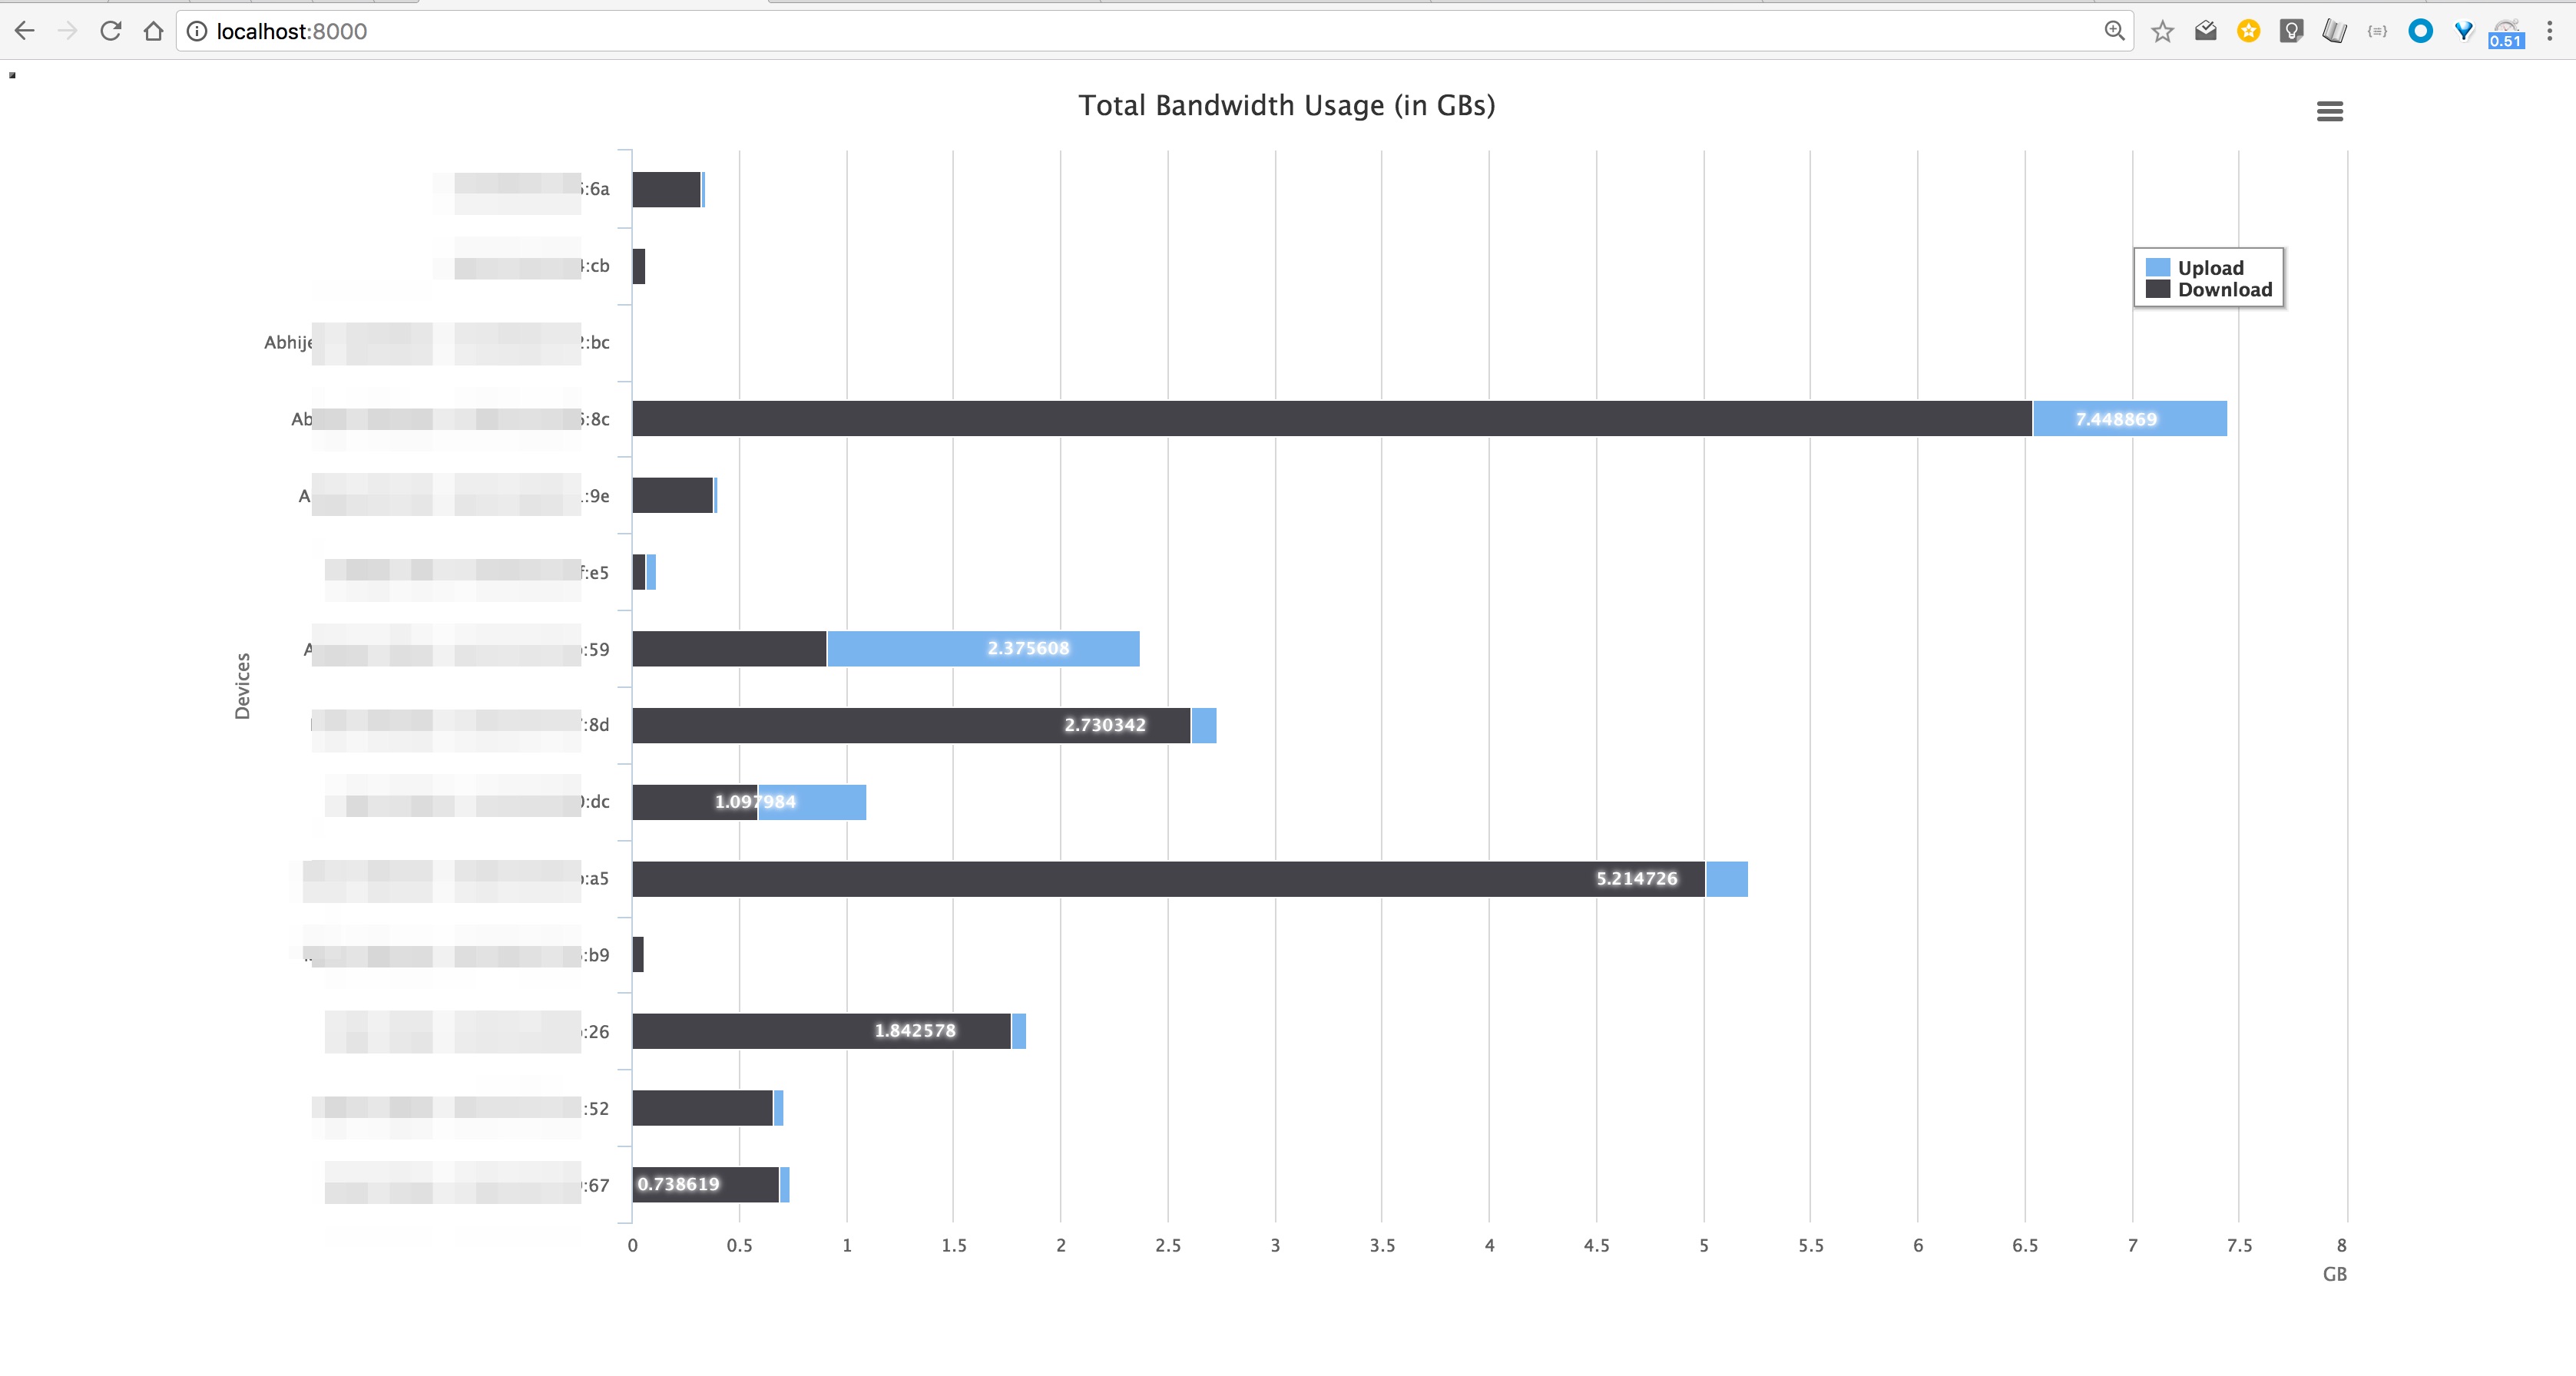Click the browser reload button
This screenshot has height=1376, width=2576.
(111, 31)
